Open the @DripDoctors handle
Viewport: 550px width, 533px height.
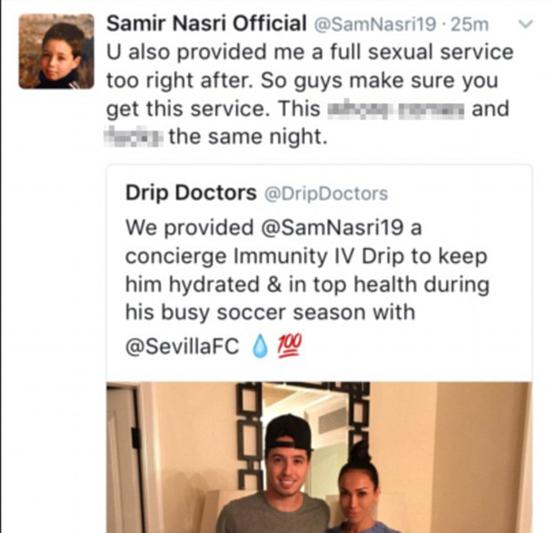tap(326, 193)
